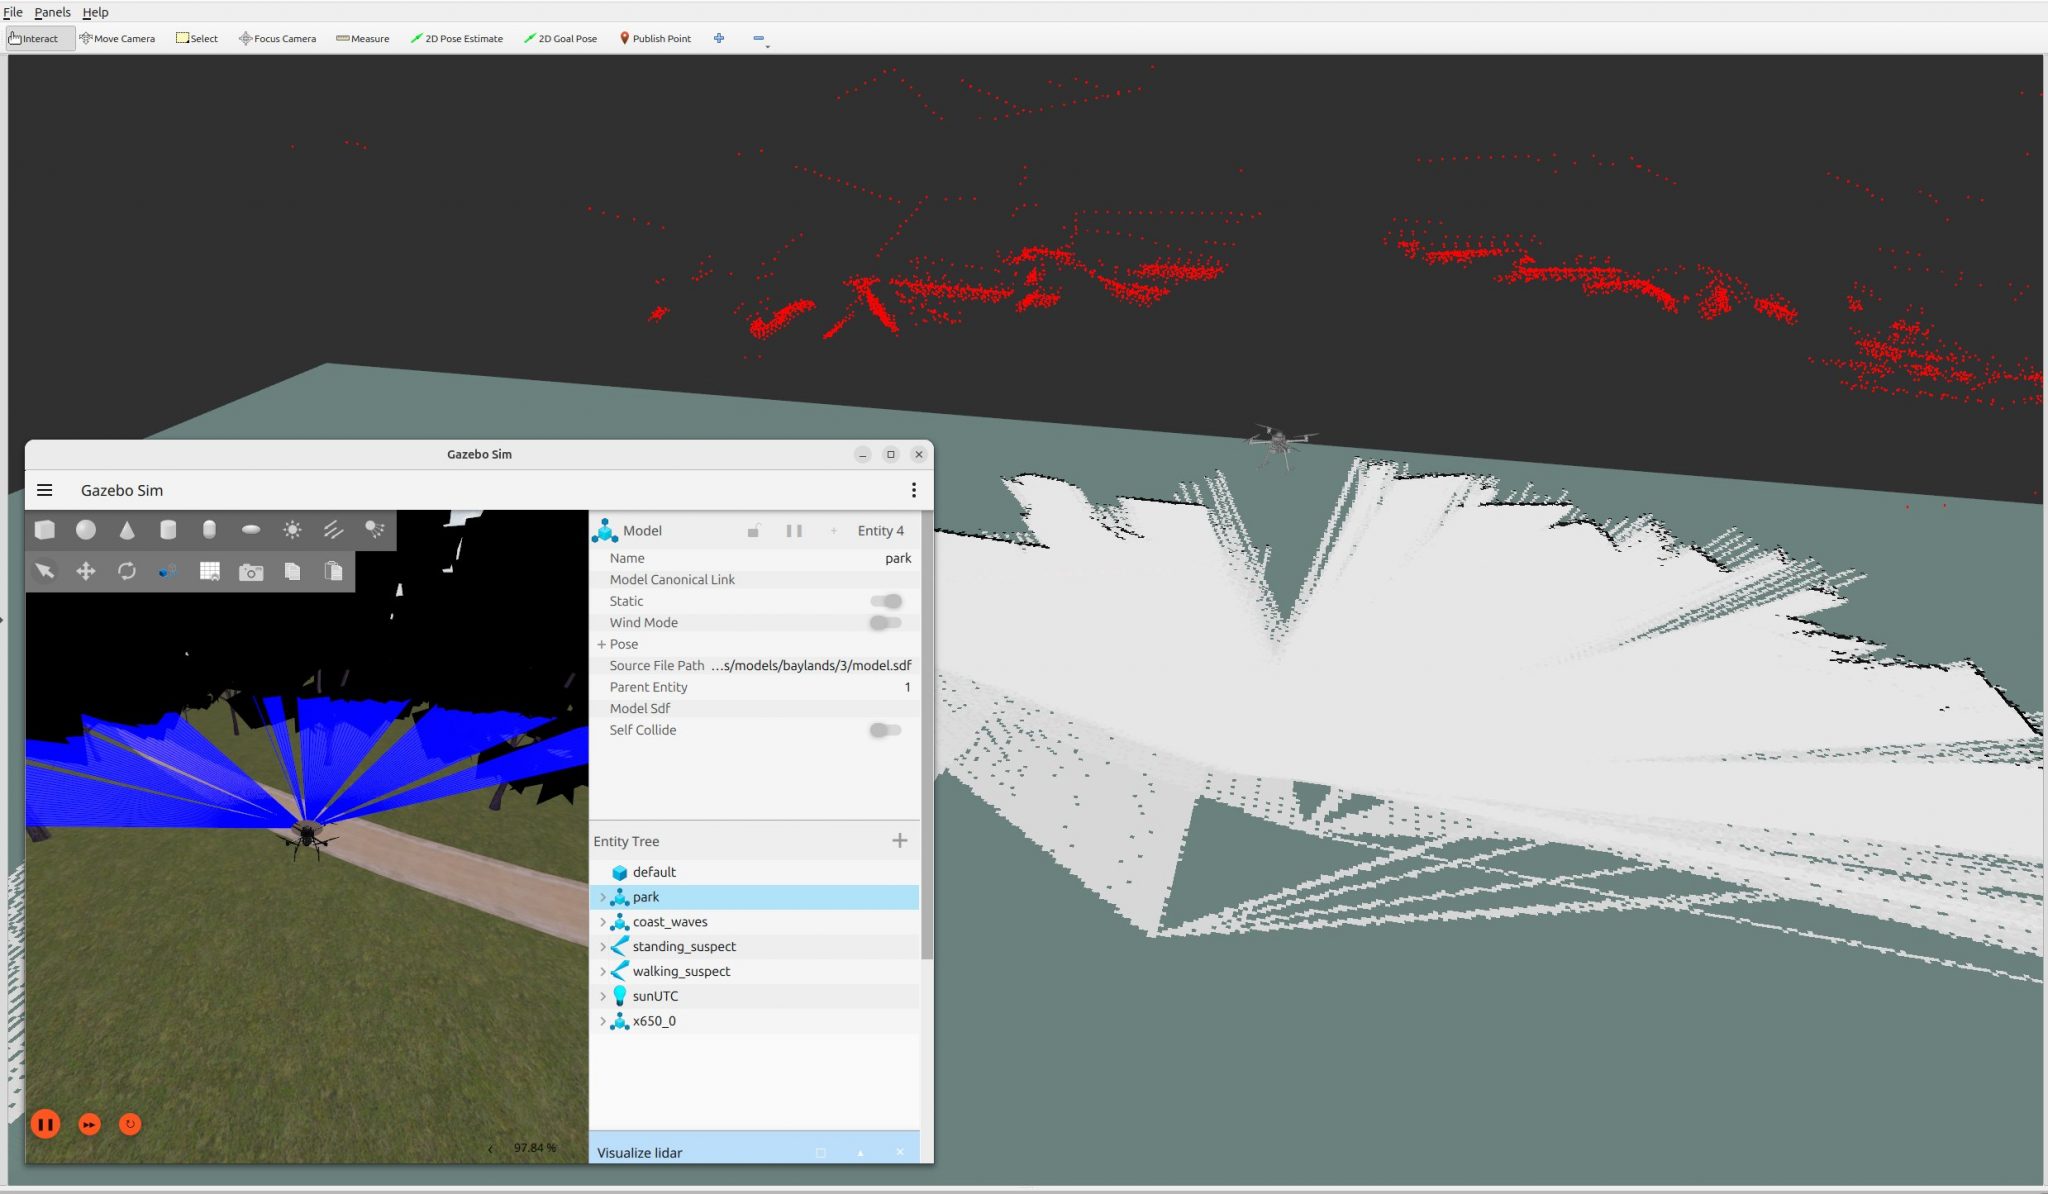Expand the standing_suspect tree node
The image size is (2048, 1194).
[x=602, y=947]
